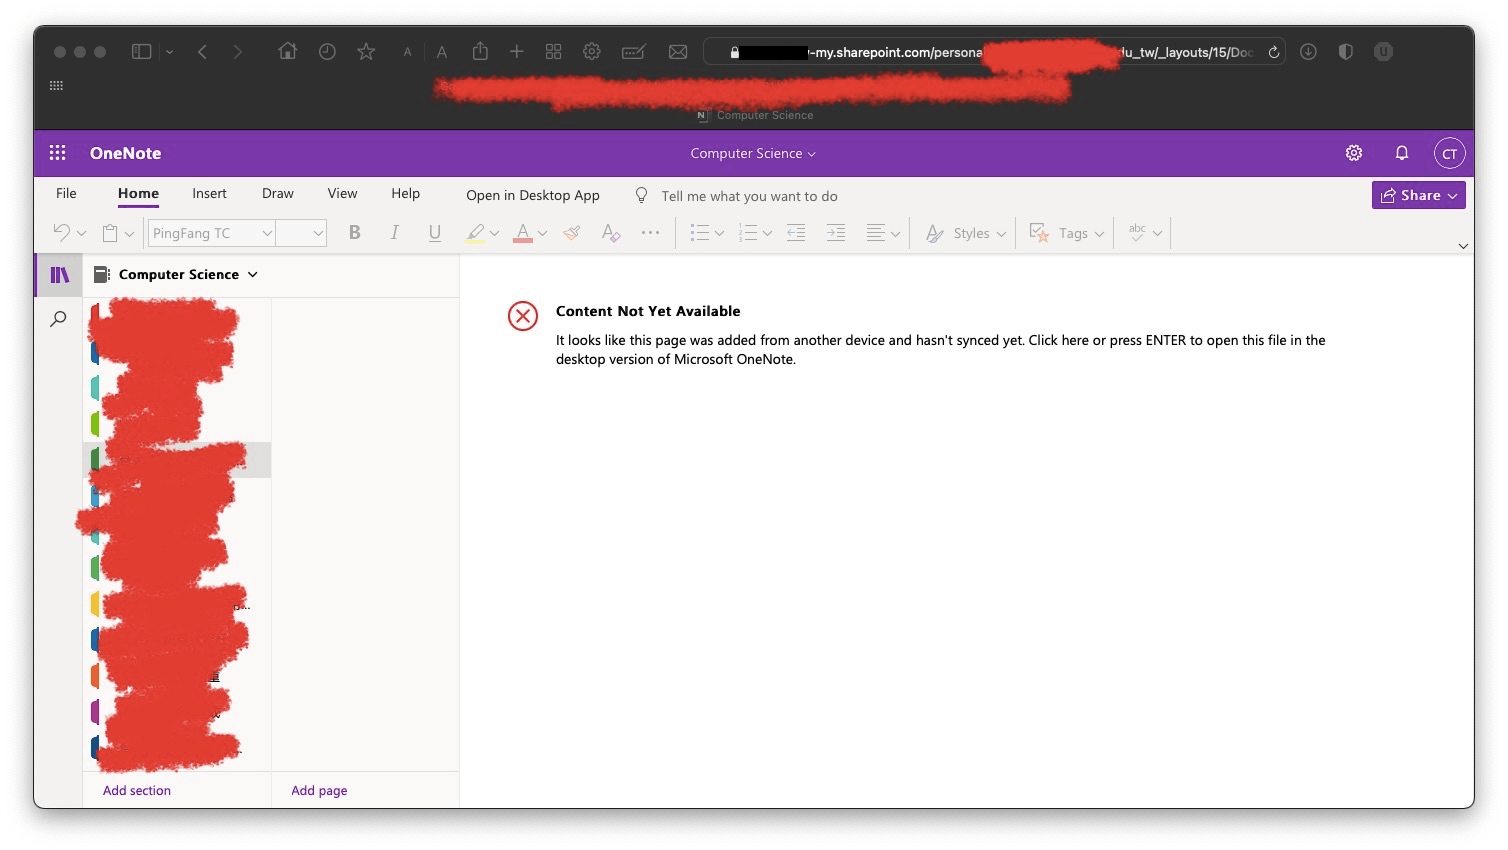Viewport: 1508px width, 850px height.
Task: Decrease the paragraph indent
Action: (x=796, y=233)
